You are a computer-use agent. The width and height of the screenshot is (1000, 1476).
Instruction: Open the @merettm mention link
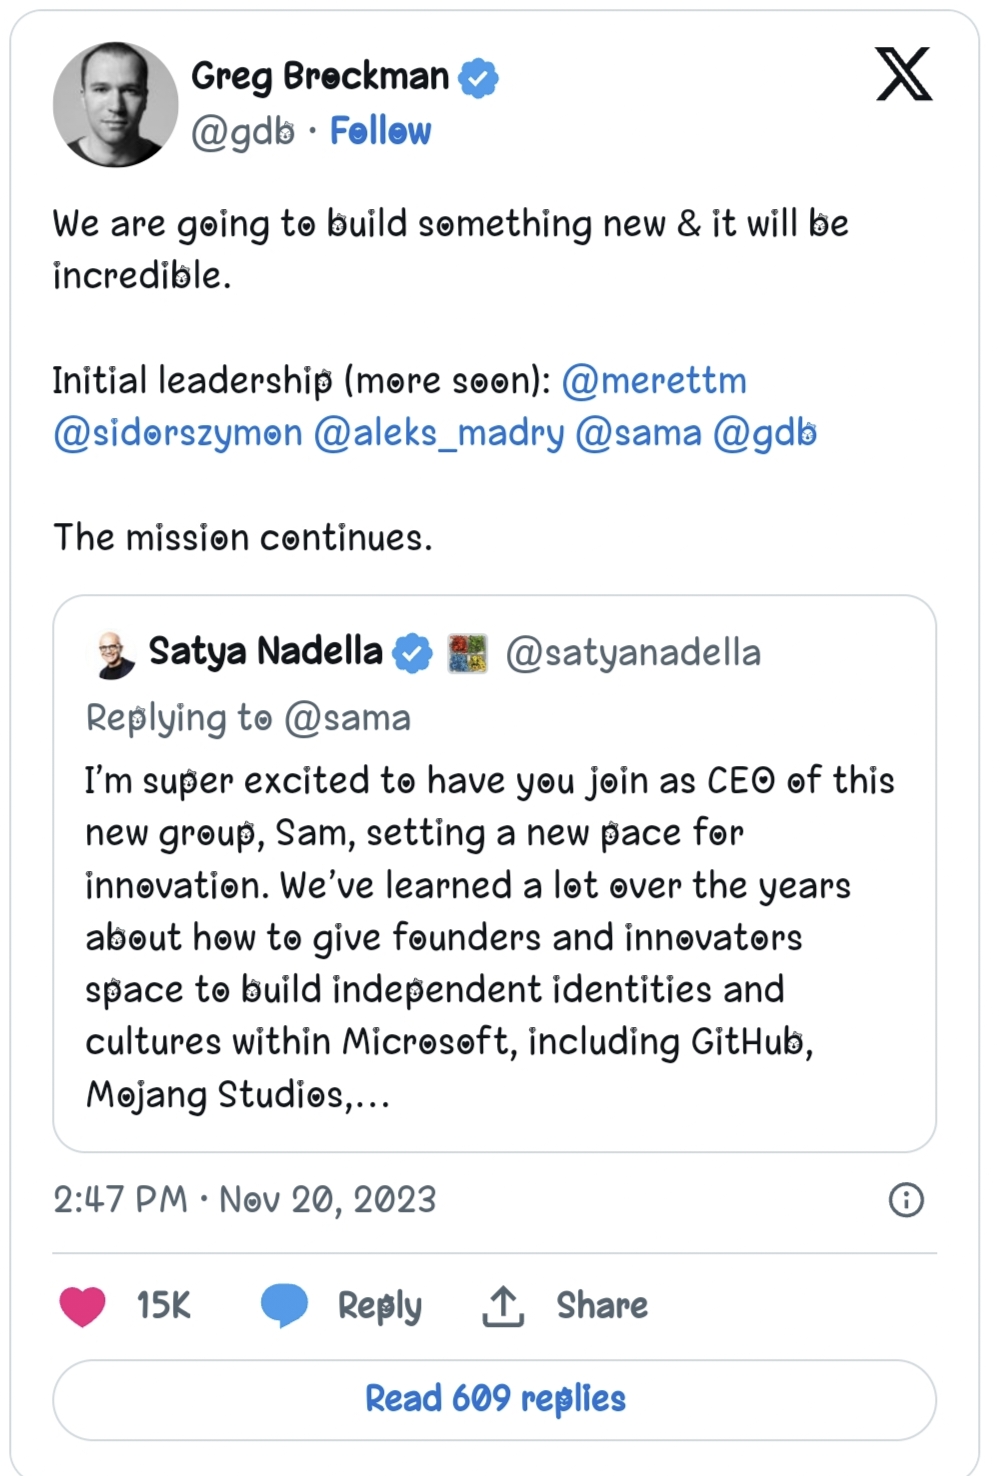[x=654, y=381]
